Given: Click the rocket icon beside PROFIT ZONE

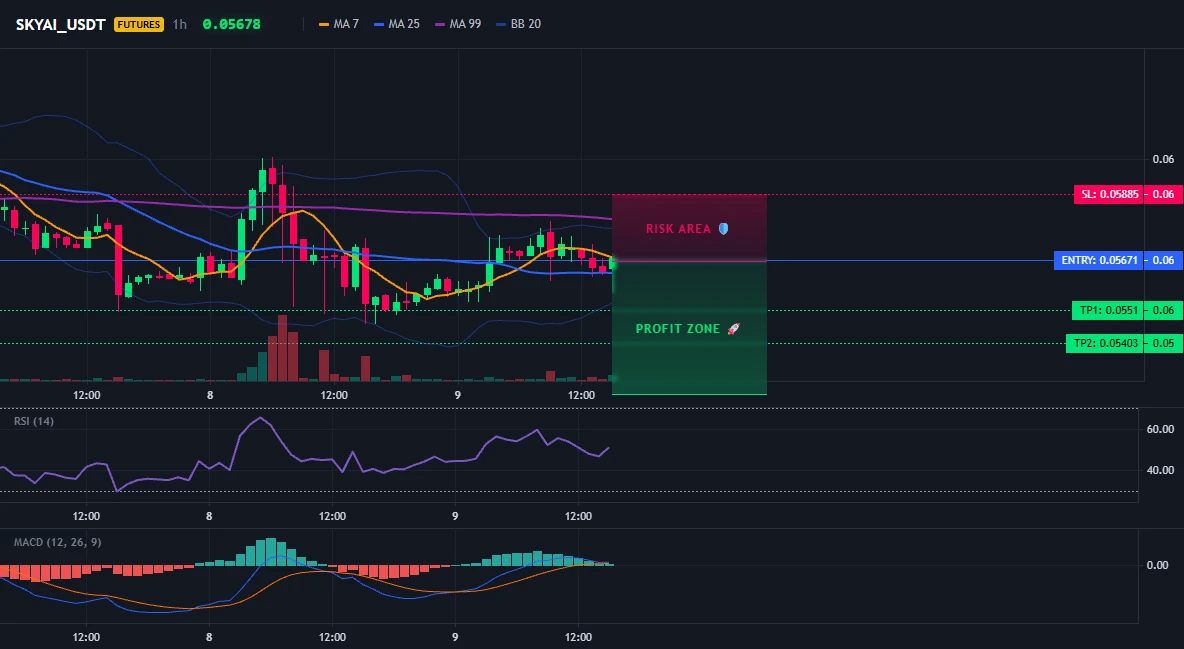Looking at the screenshot, I should click(x=734, y=329).
